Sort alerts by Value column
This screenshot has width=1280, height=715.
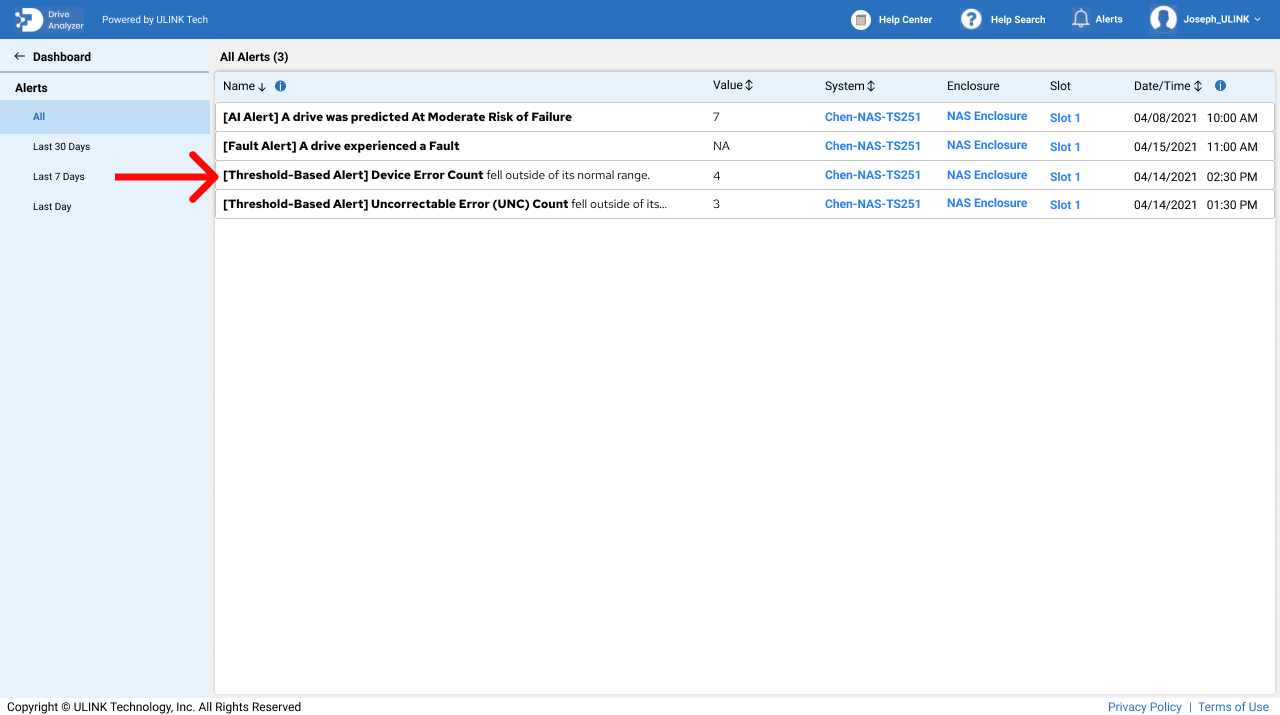click(x=749, y=86)
